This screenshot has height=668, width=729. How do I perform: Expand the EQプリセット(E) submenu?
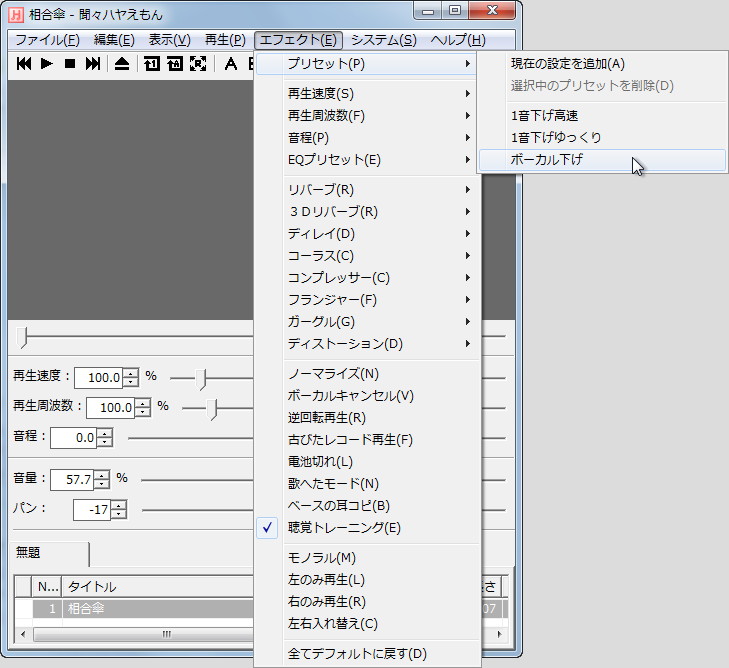pos(368,159)
